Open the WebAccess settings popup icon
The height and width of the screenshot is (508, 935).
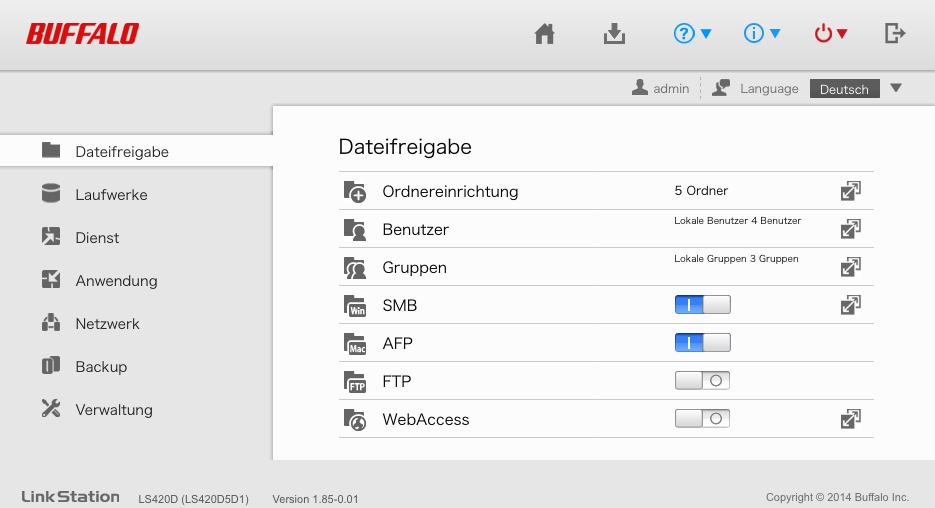tap(850, 419)
